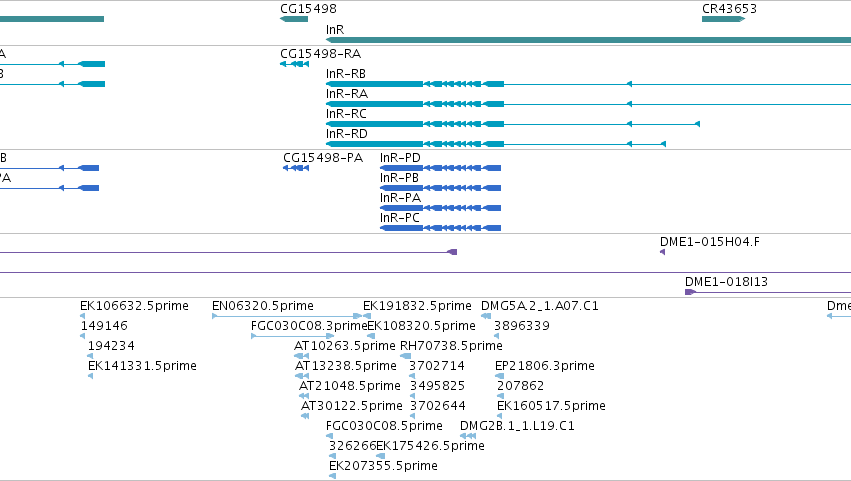
Task: Select the InR-RC transcript label
Action: (x=346, y=114)
